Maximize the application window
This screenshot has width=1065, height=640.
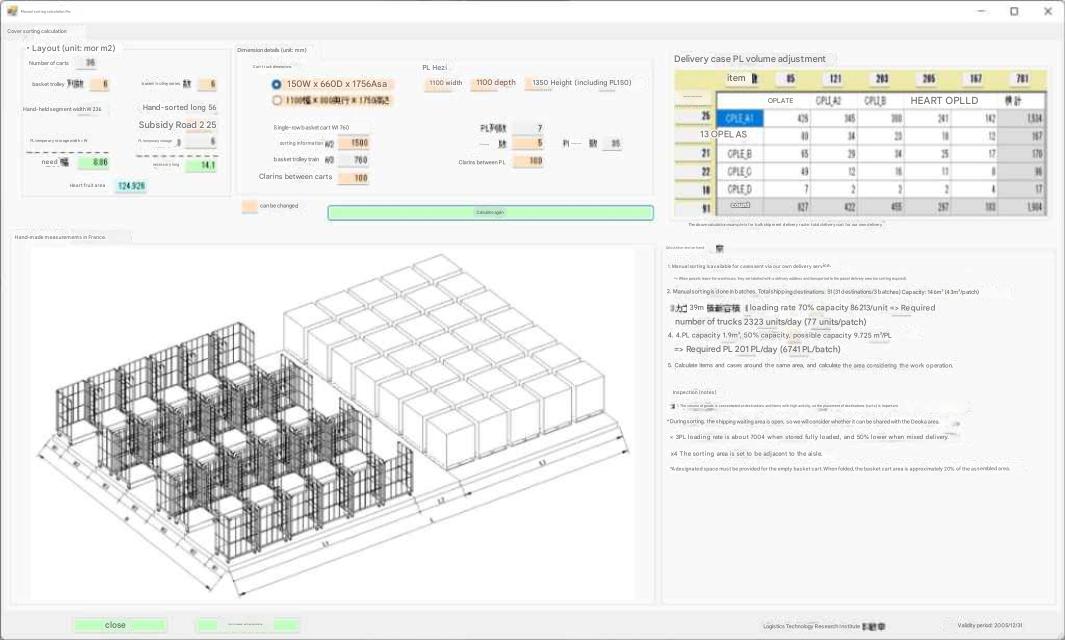(1013, 11)
